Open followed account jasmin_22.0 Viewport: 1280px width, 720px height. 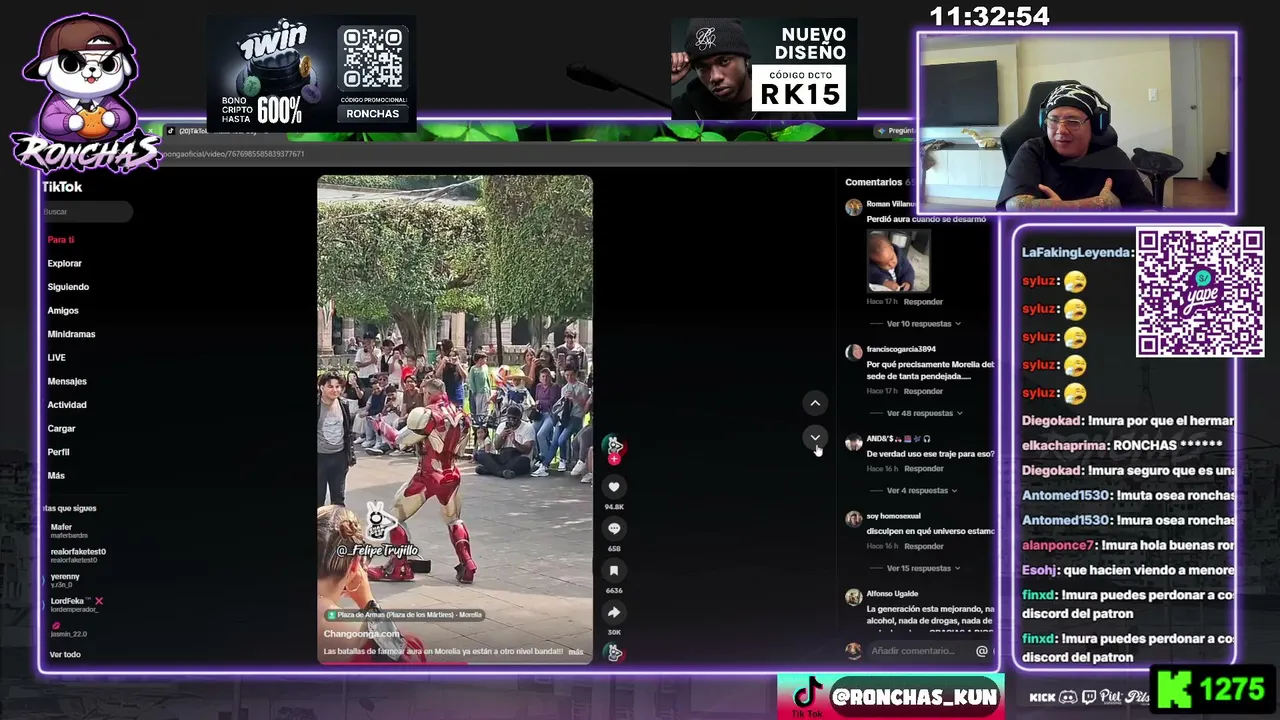coord(69,629)
